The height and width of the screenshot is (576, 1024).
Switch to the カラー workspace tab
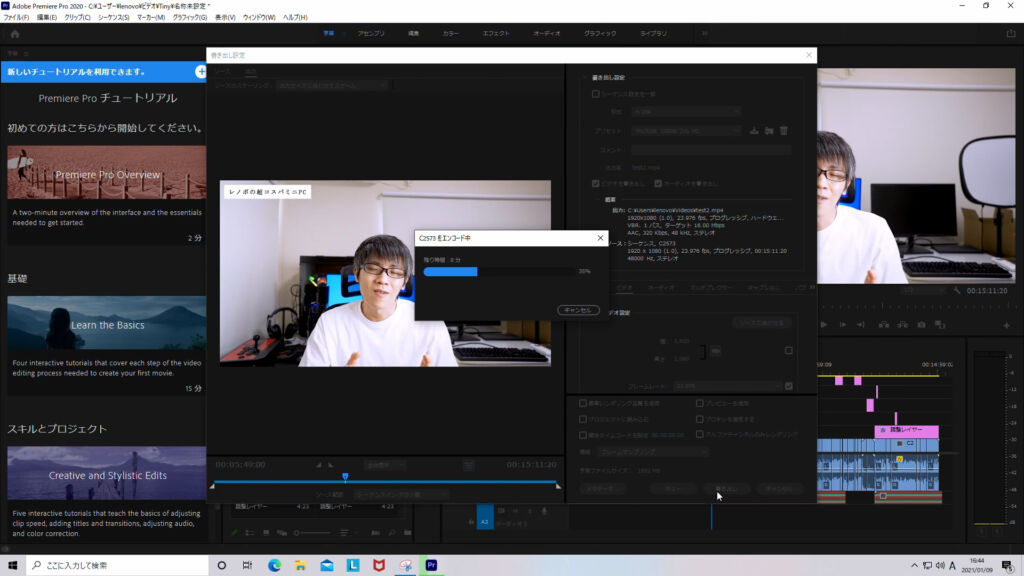point(451,33)
